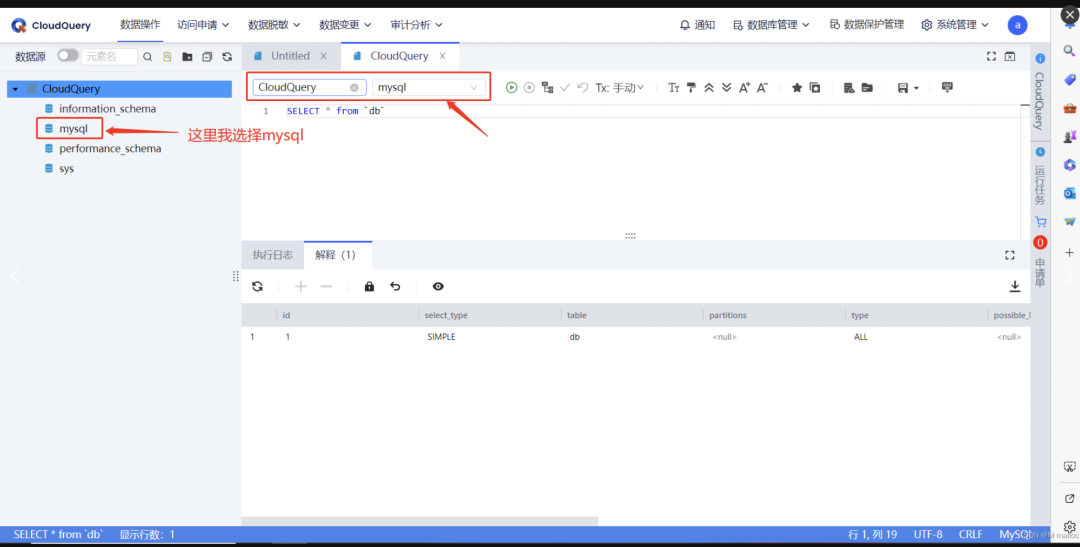Select sys database in tree

(x=67, y=169)
